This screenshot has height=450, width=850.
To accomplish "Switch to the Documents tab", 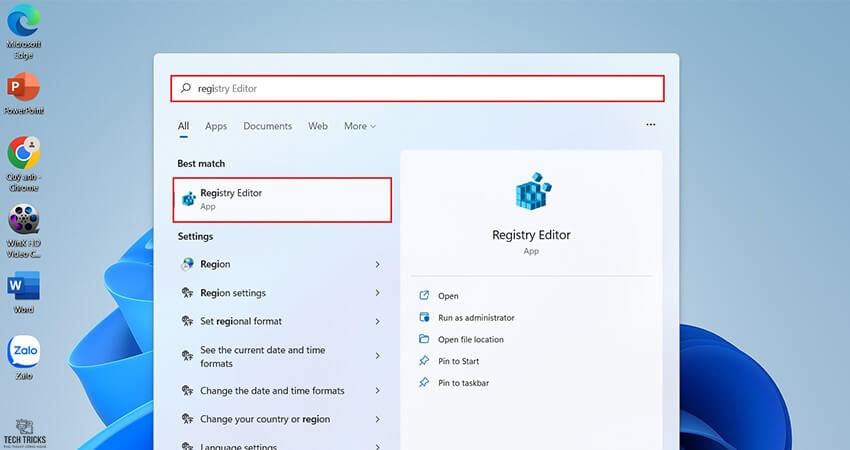I will [x=267, y=126].
